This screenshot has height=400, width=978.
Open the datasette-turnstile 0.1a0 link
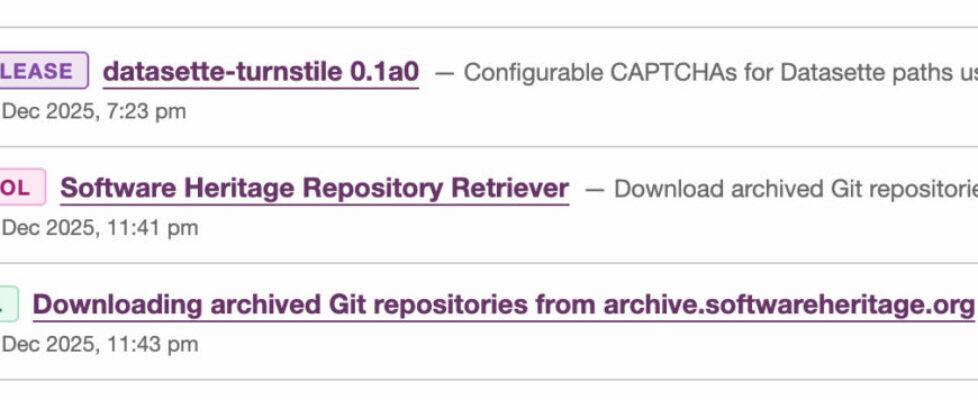point(261,71)
